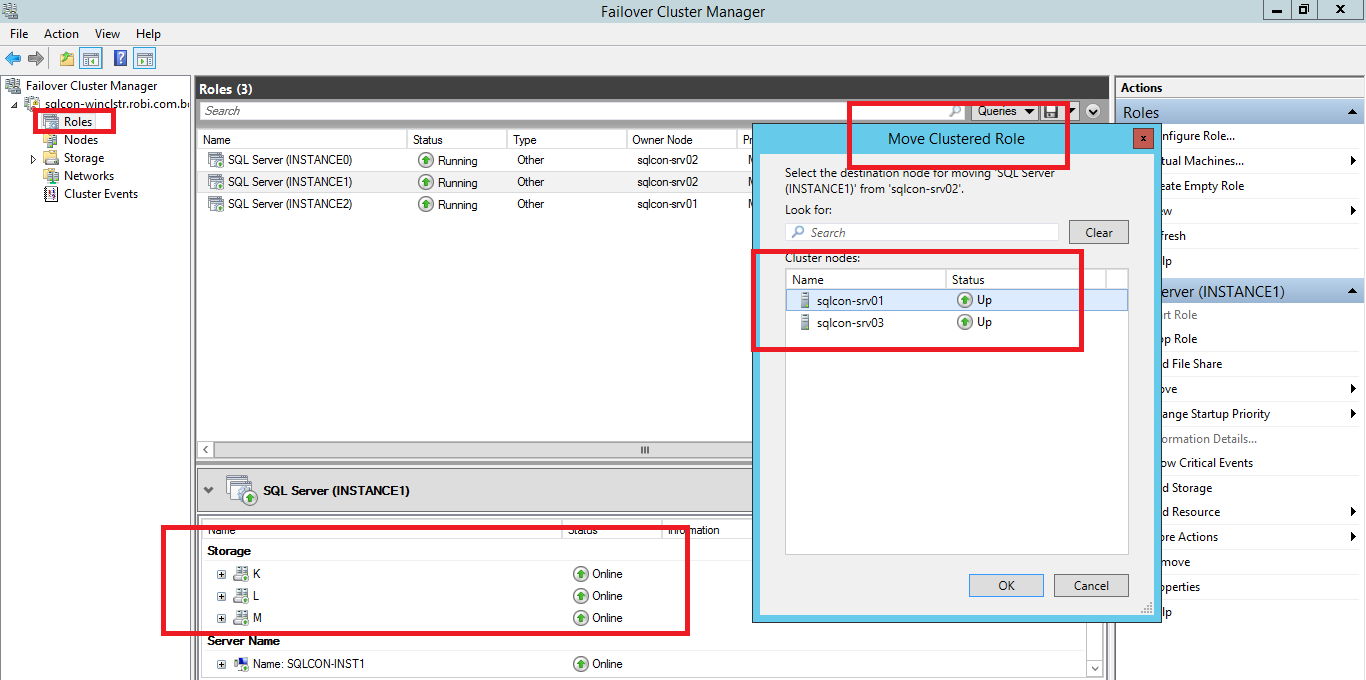The width and height of the screenshot is (1366, 680).
Task: Open the File menu
Action: tap(19, 34)
